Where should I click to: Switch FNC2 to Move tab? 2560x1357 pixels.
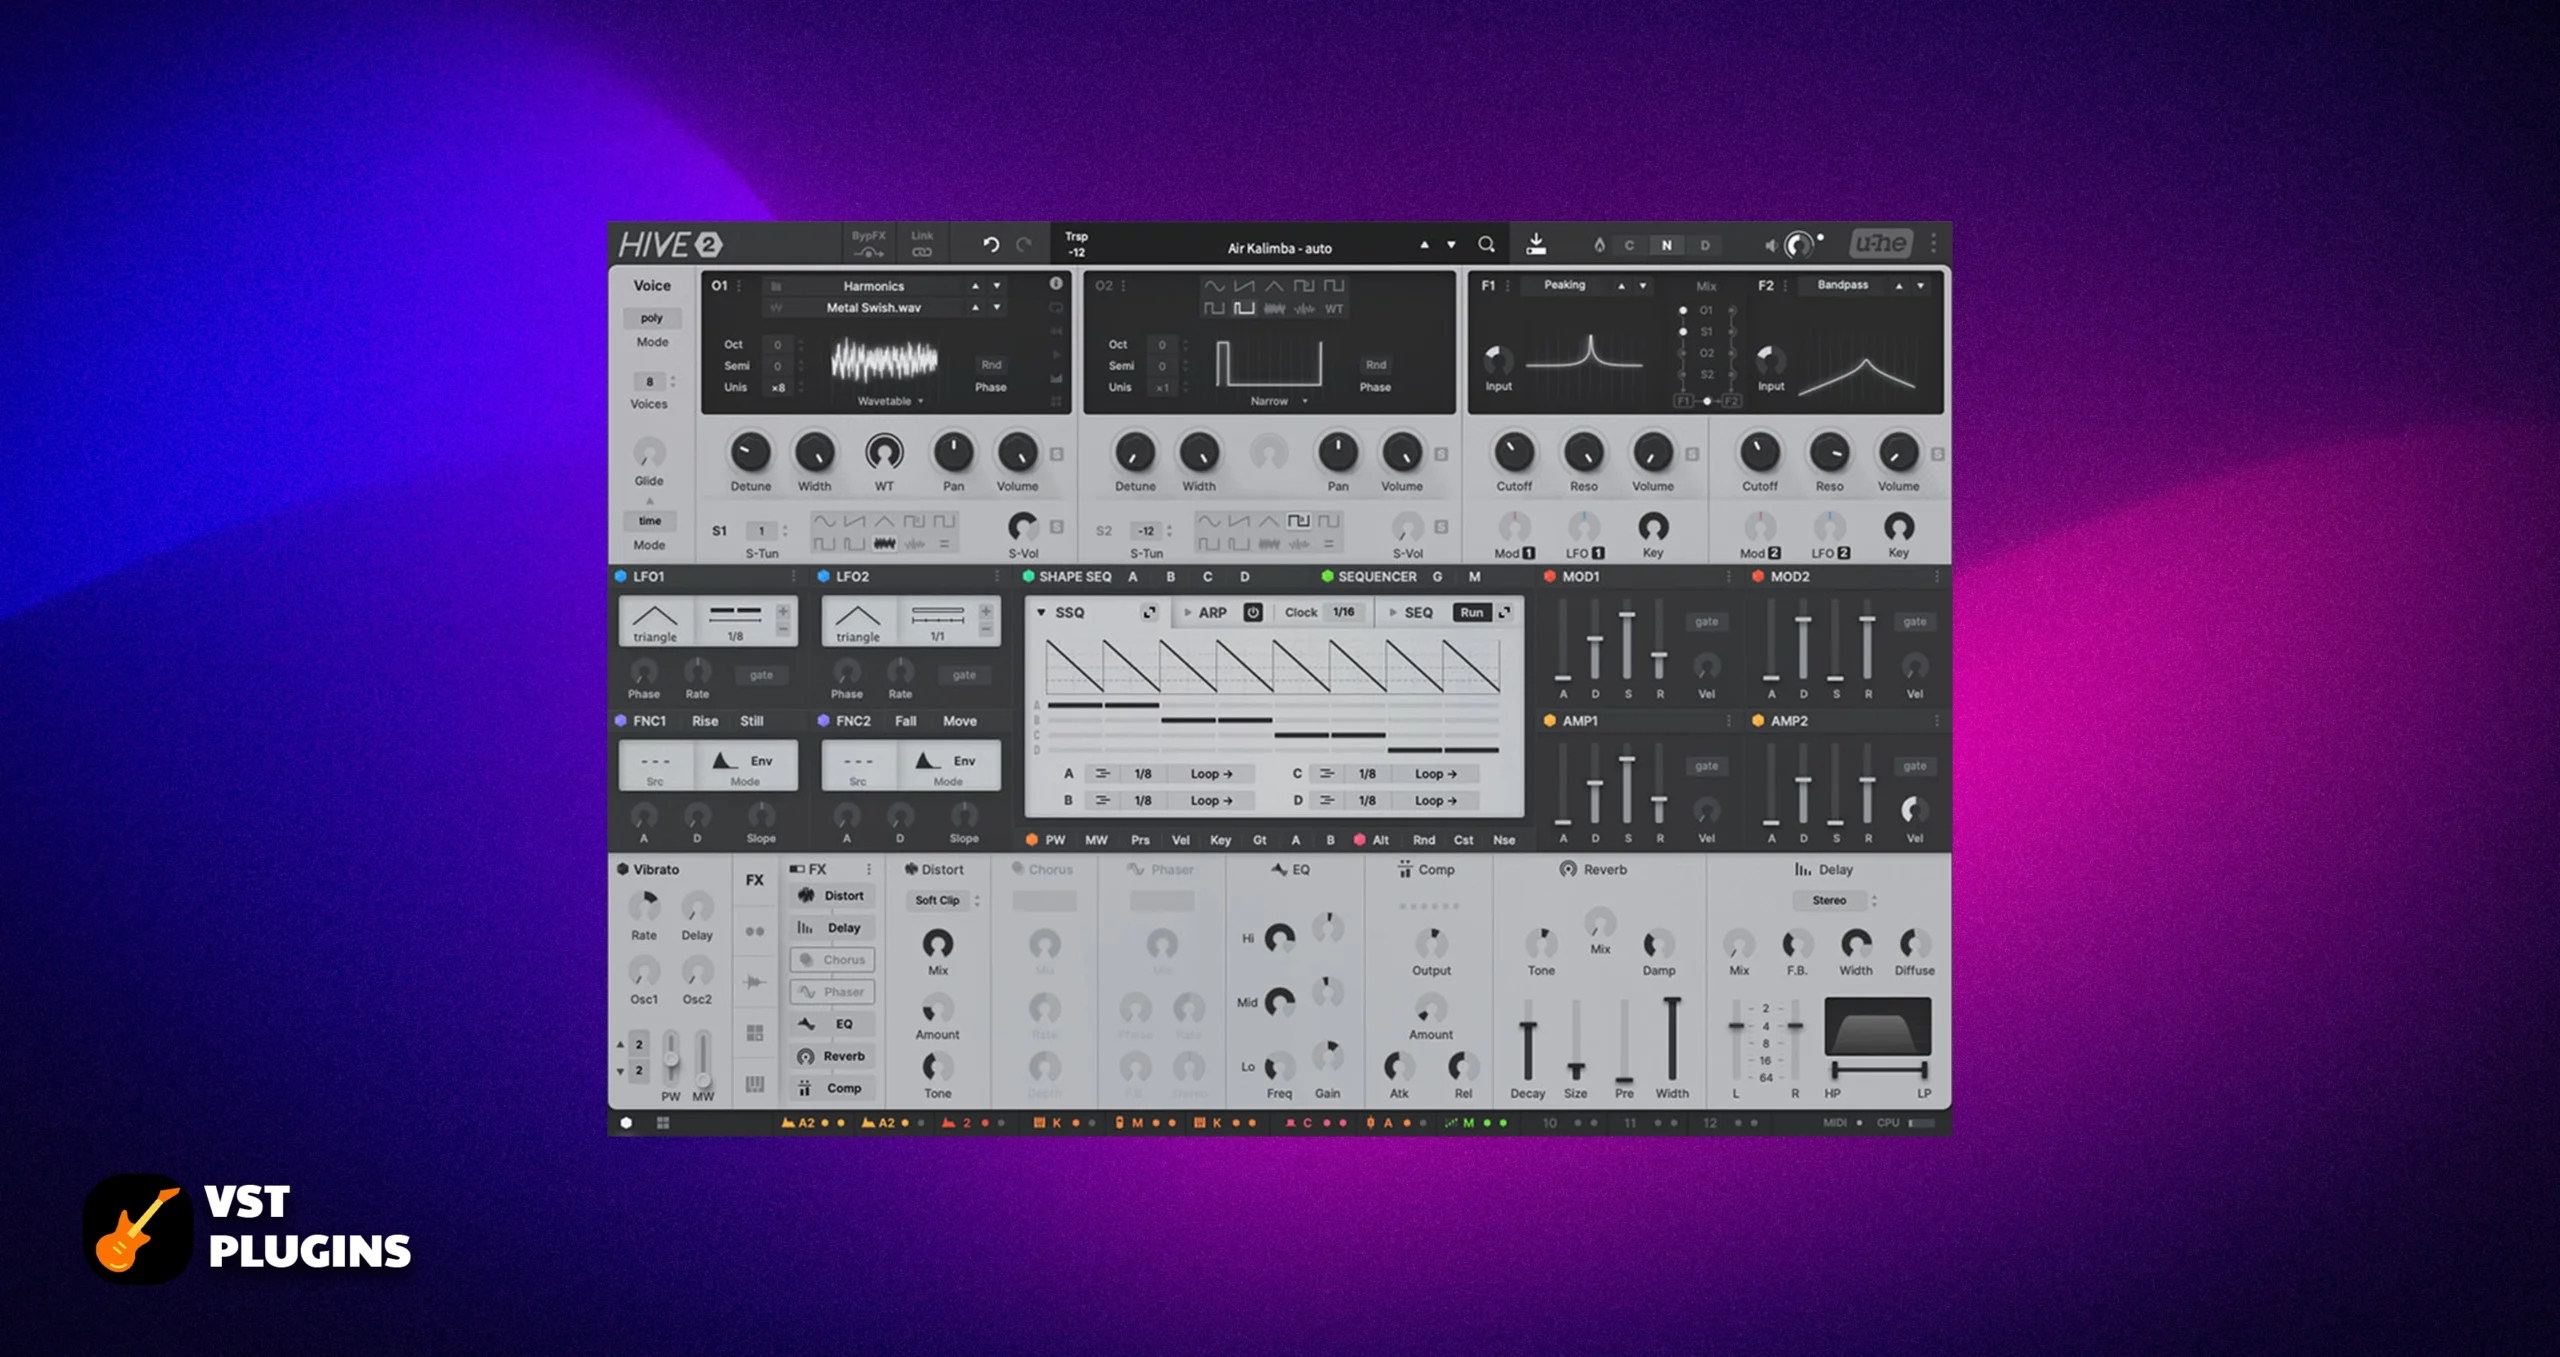point(959,721)
